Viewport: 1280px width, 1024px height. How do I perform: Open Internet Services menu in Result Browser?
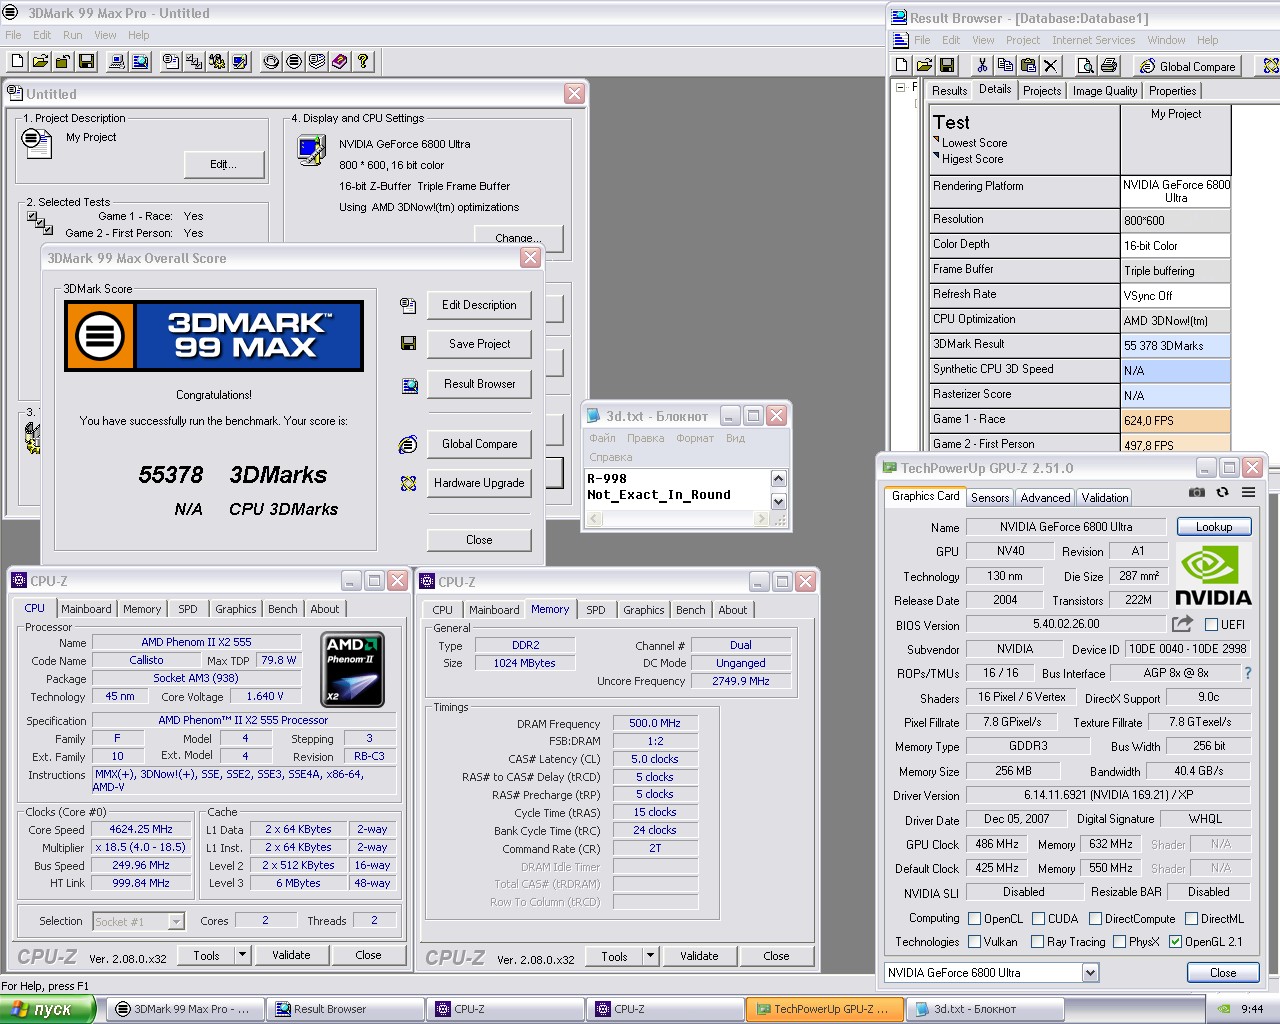1093,40
